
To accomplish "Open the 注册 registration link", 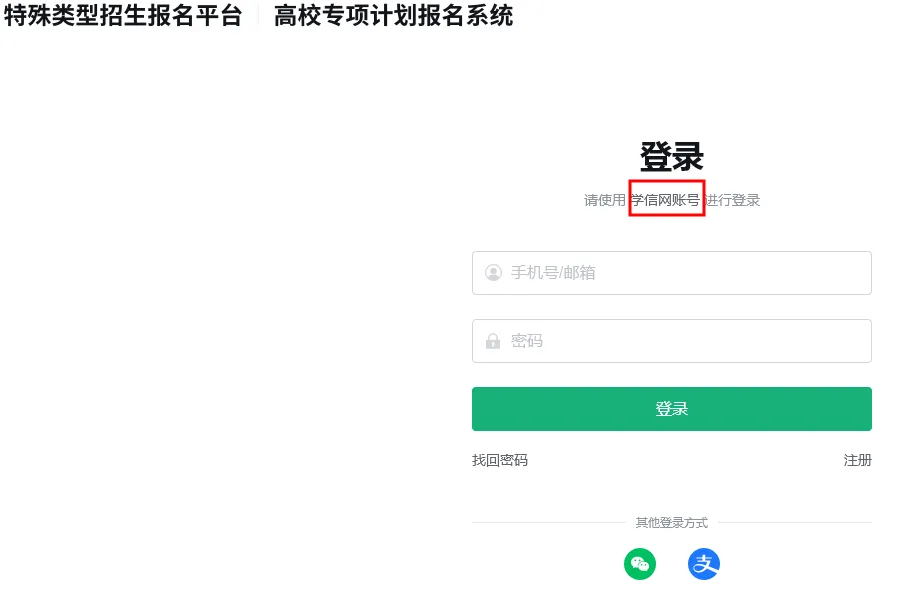I will tap(858, 460).
